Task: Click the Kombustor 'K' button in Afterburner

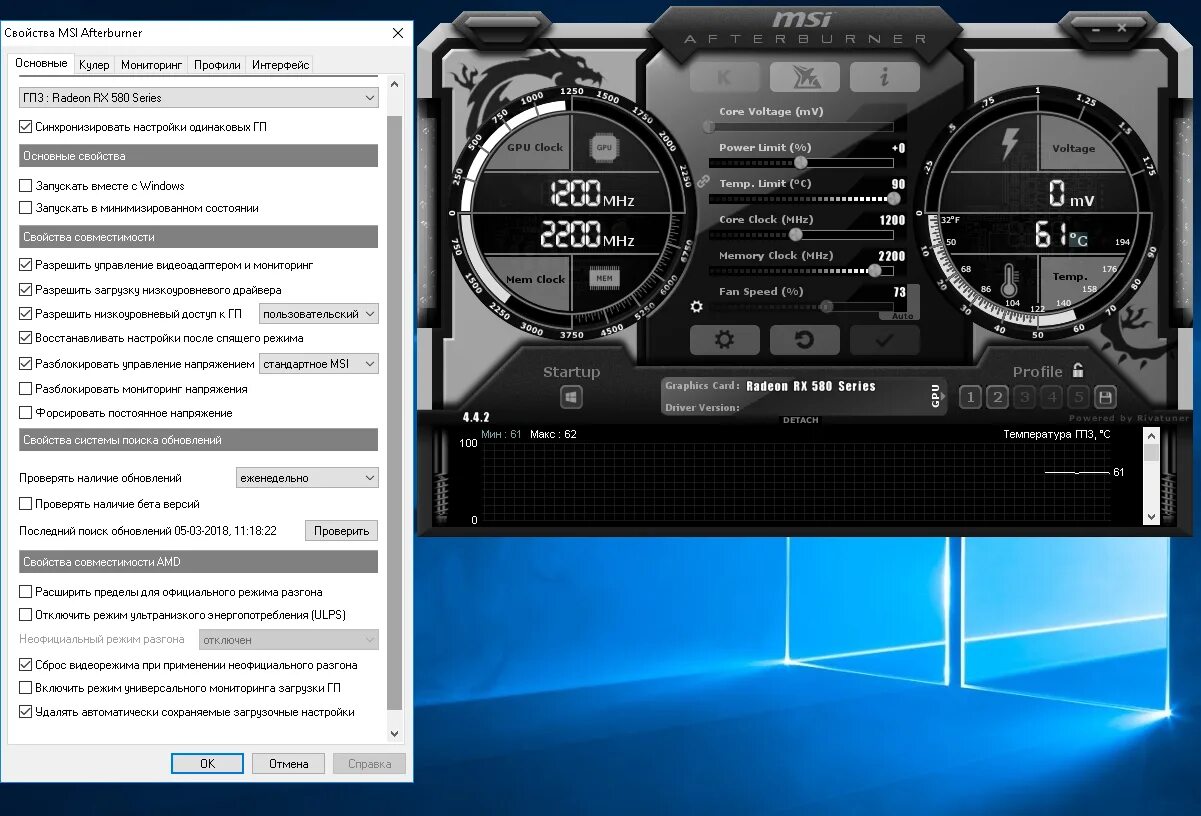Action: pos(724,77)
